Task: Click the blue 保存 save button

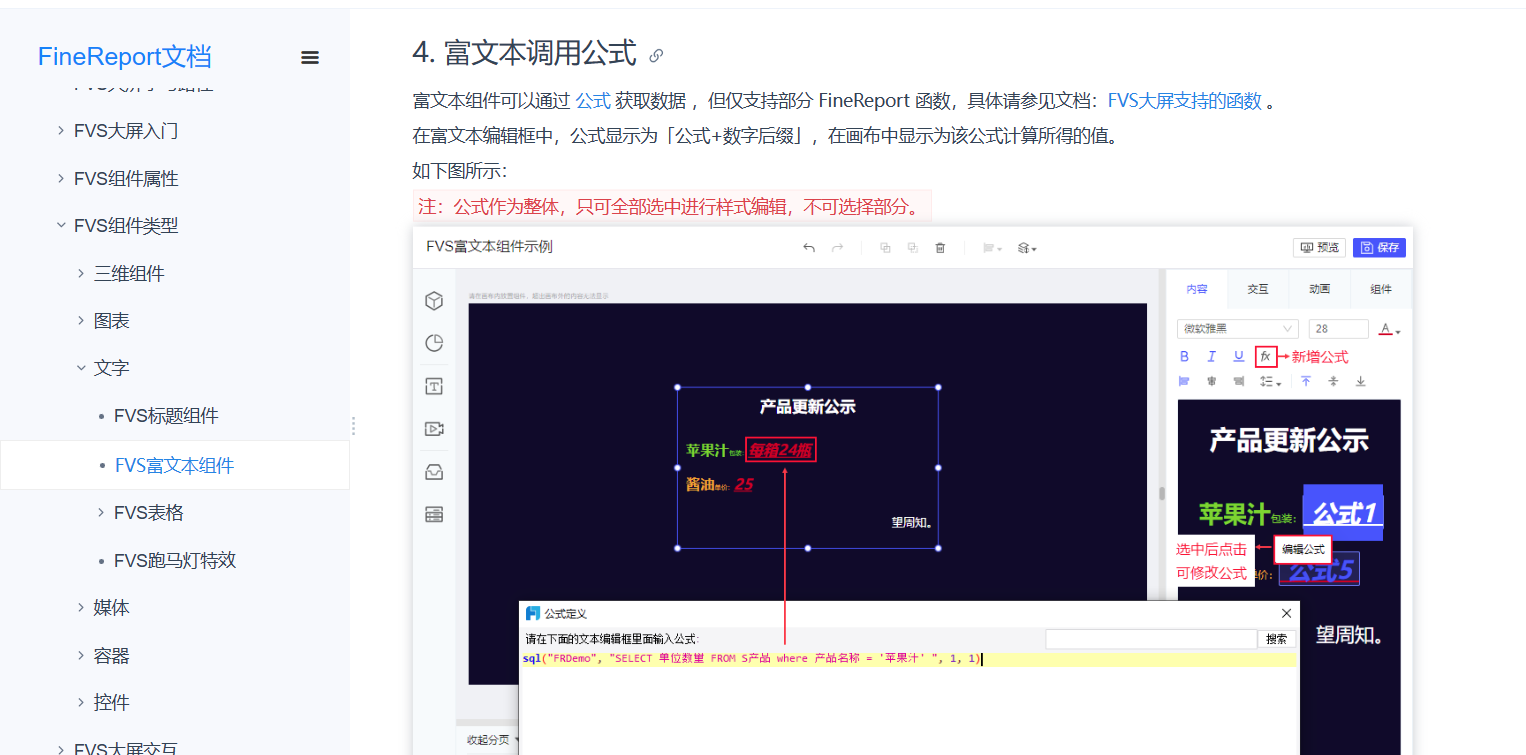Action: [1379, 248]
